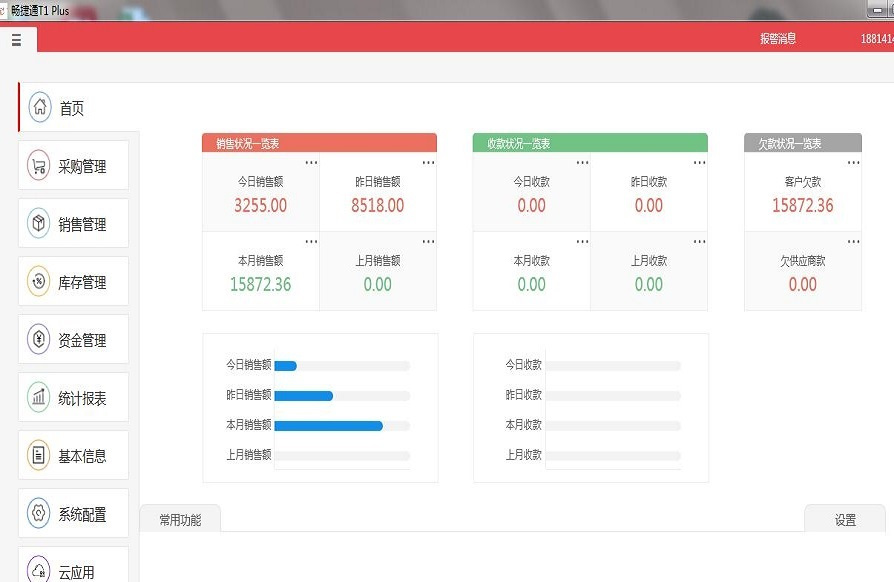Expand the options dots on 上月销售额 card
The height and width of the screenshot is (582, 894).
click(x=428, y=242)
